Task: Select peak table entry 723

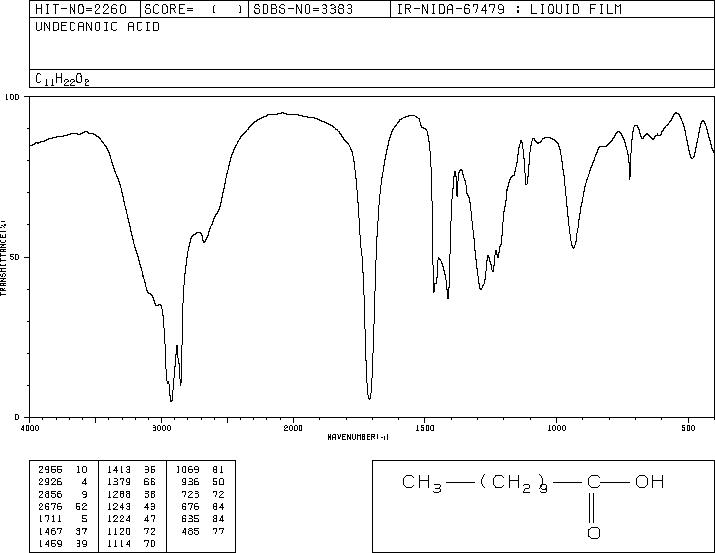Action: pyautogui.click(x=190, y=494)
